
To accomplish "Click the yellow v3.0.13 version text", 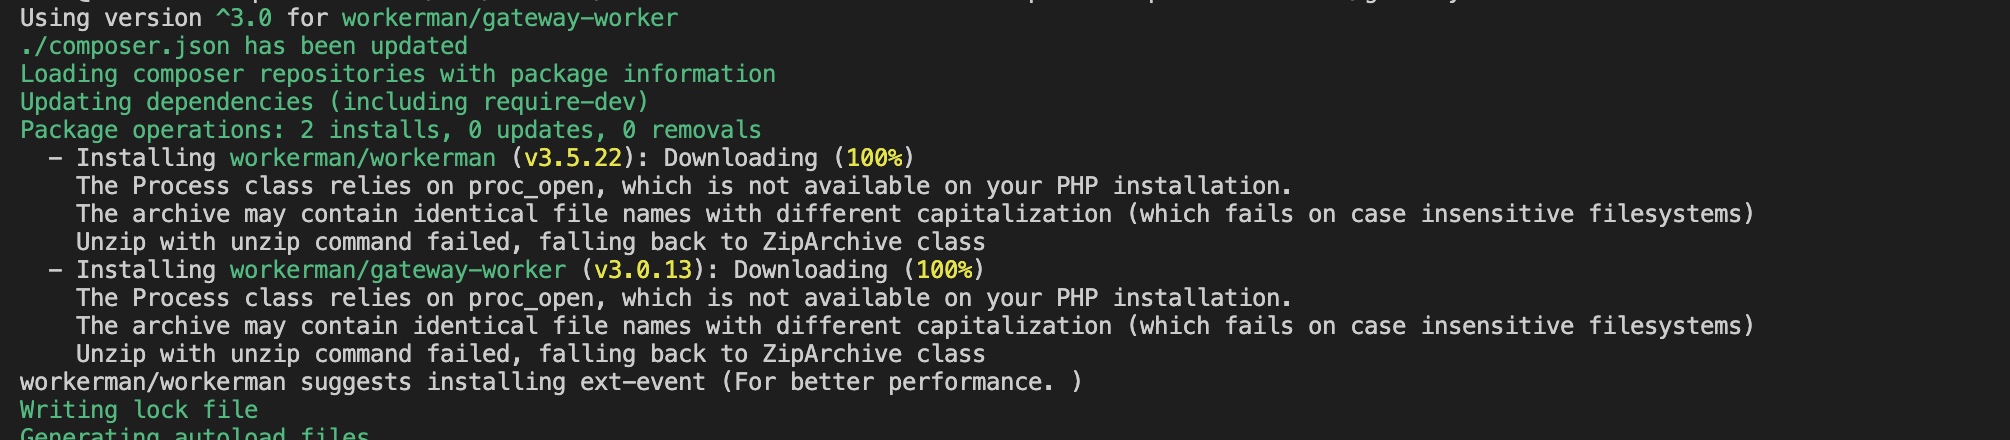I will 643,270.
